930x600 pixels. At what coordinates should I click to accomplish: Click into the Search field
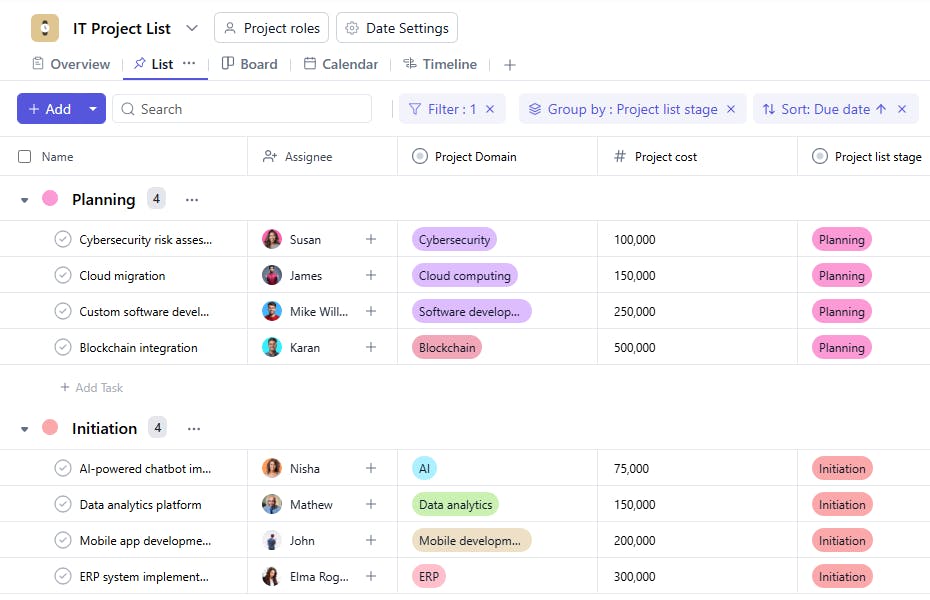click(250, 109)
